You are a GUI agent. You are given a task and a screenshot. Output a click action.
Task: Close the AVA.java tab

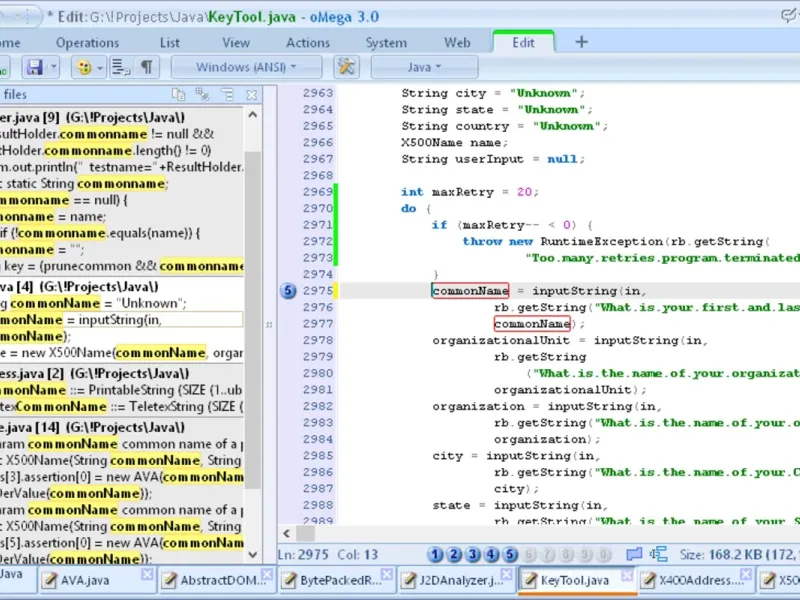point(147,574)
